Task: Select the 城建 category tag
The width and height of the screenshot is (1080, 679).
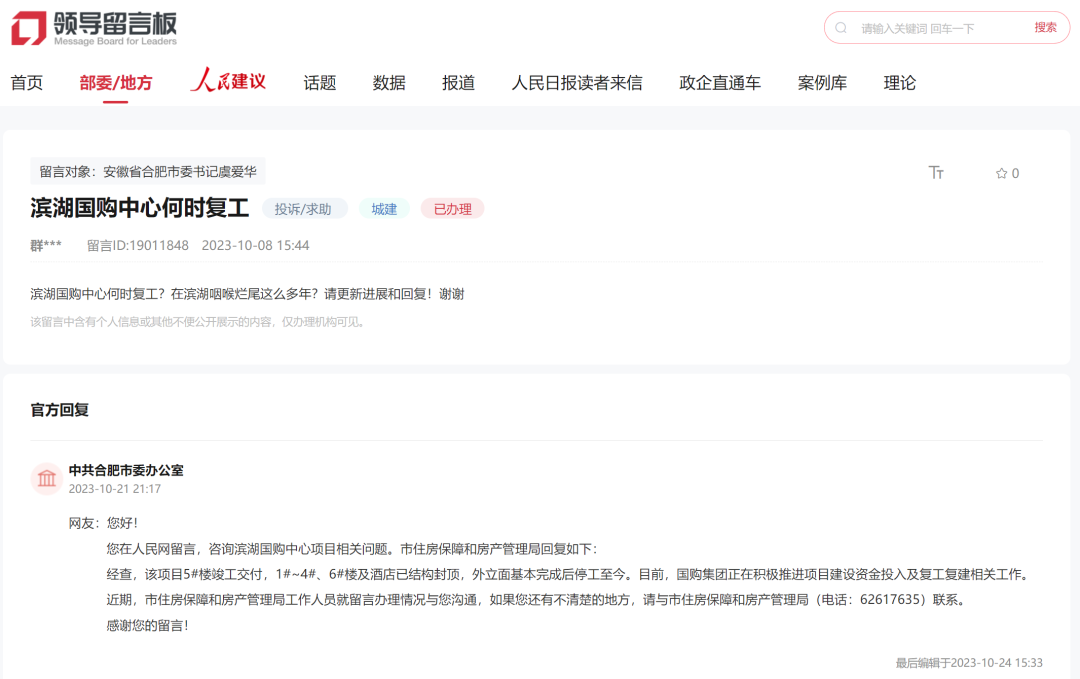Action: point(384,211)
